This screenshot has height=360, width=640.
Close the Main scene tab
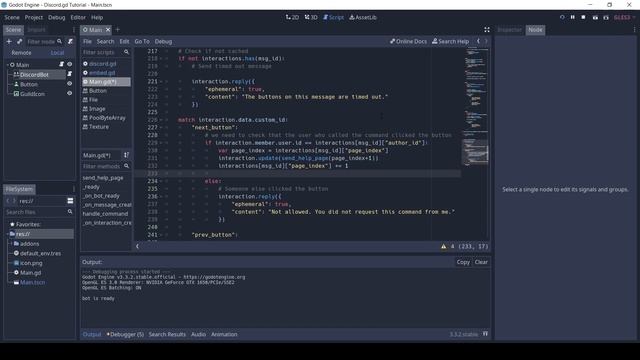[108, 29]
